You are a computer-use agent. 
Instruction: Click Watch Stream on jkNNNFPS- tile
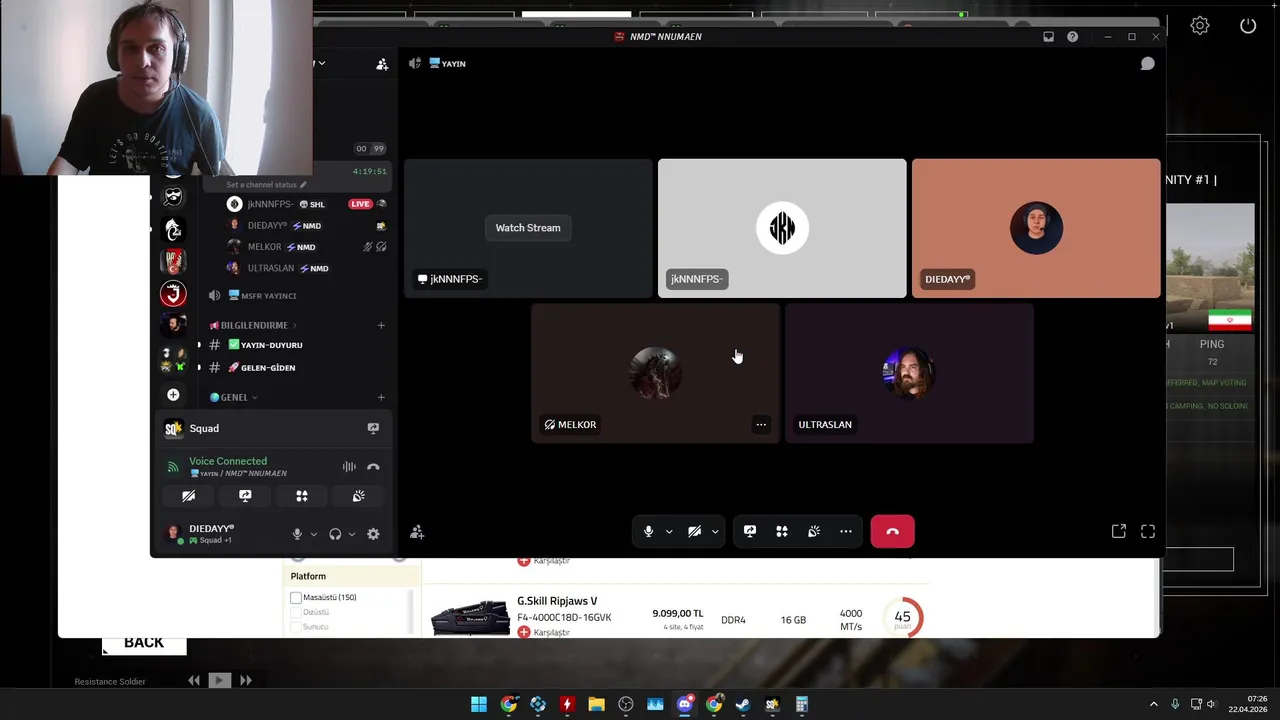pos(528,228)
